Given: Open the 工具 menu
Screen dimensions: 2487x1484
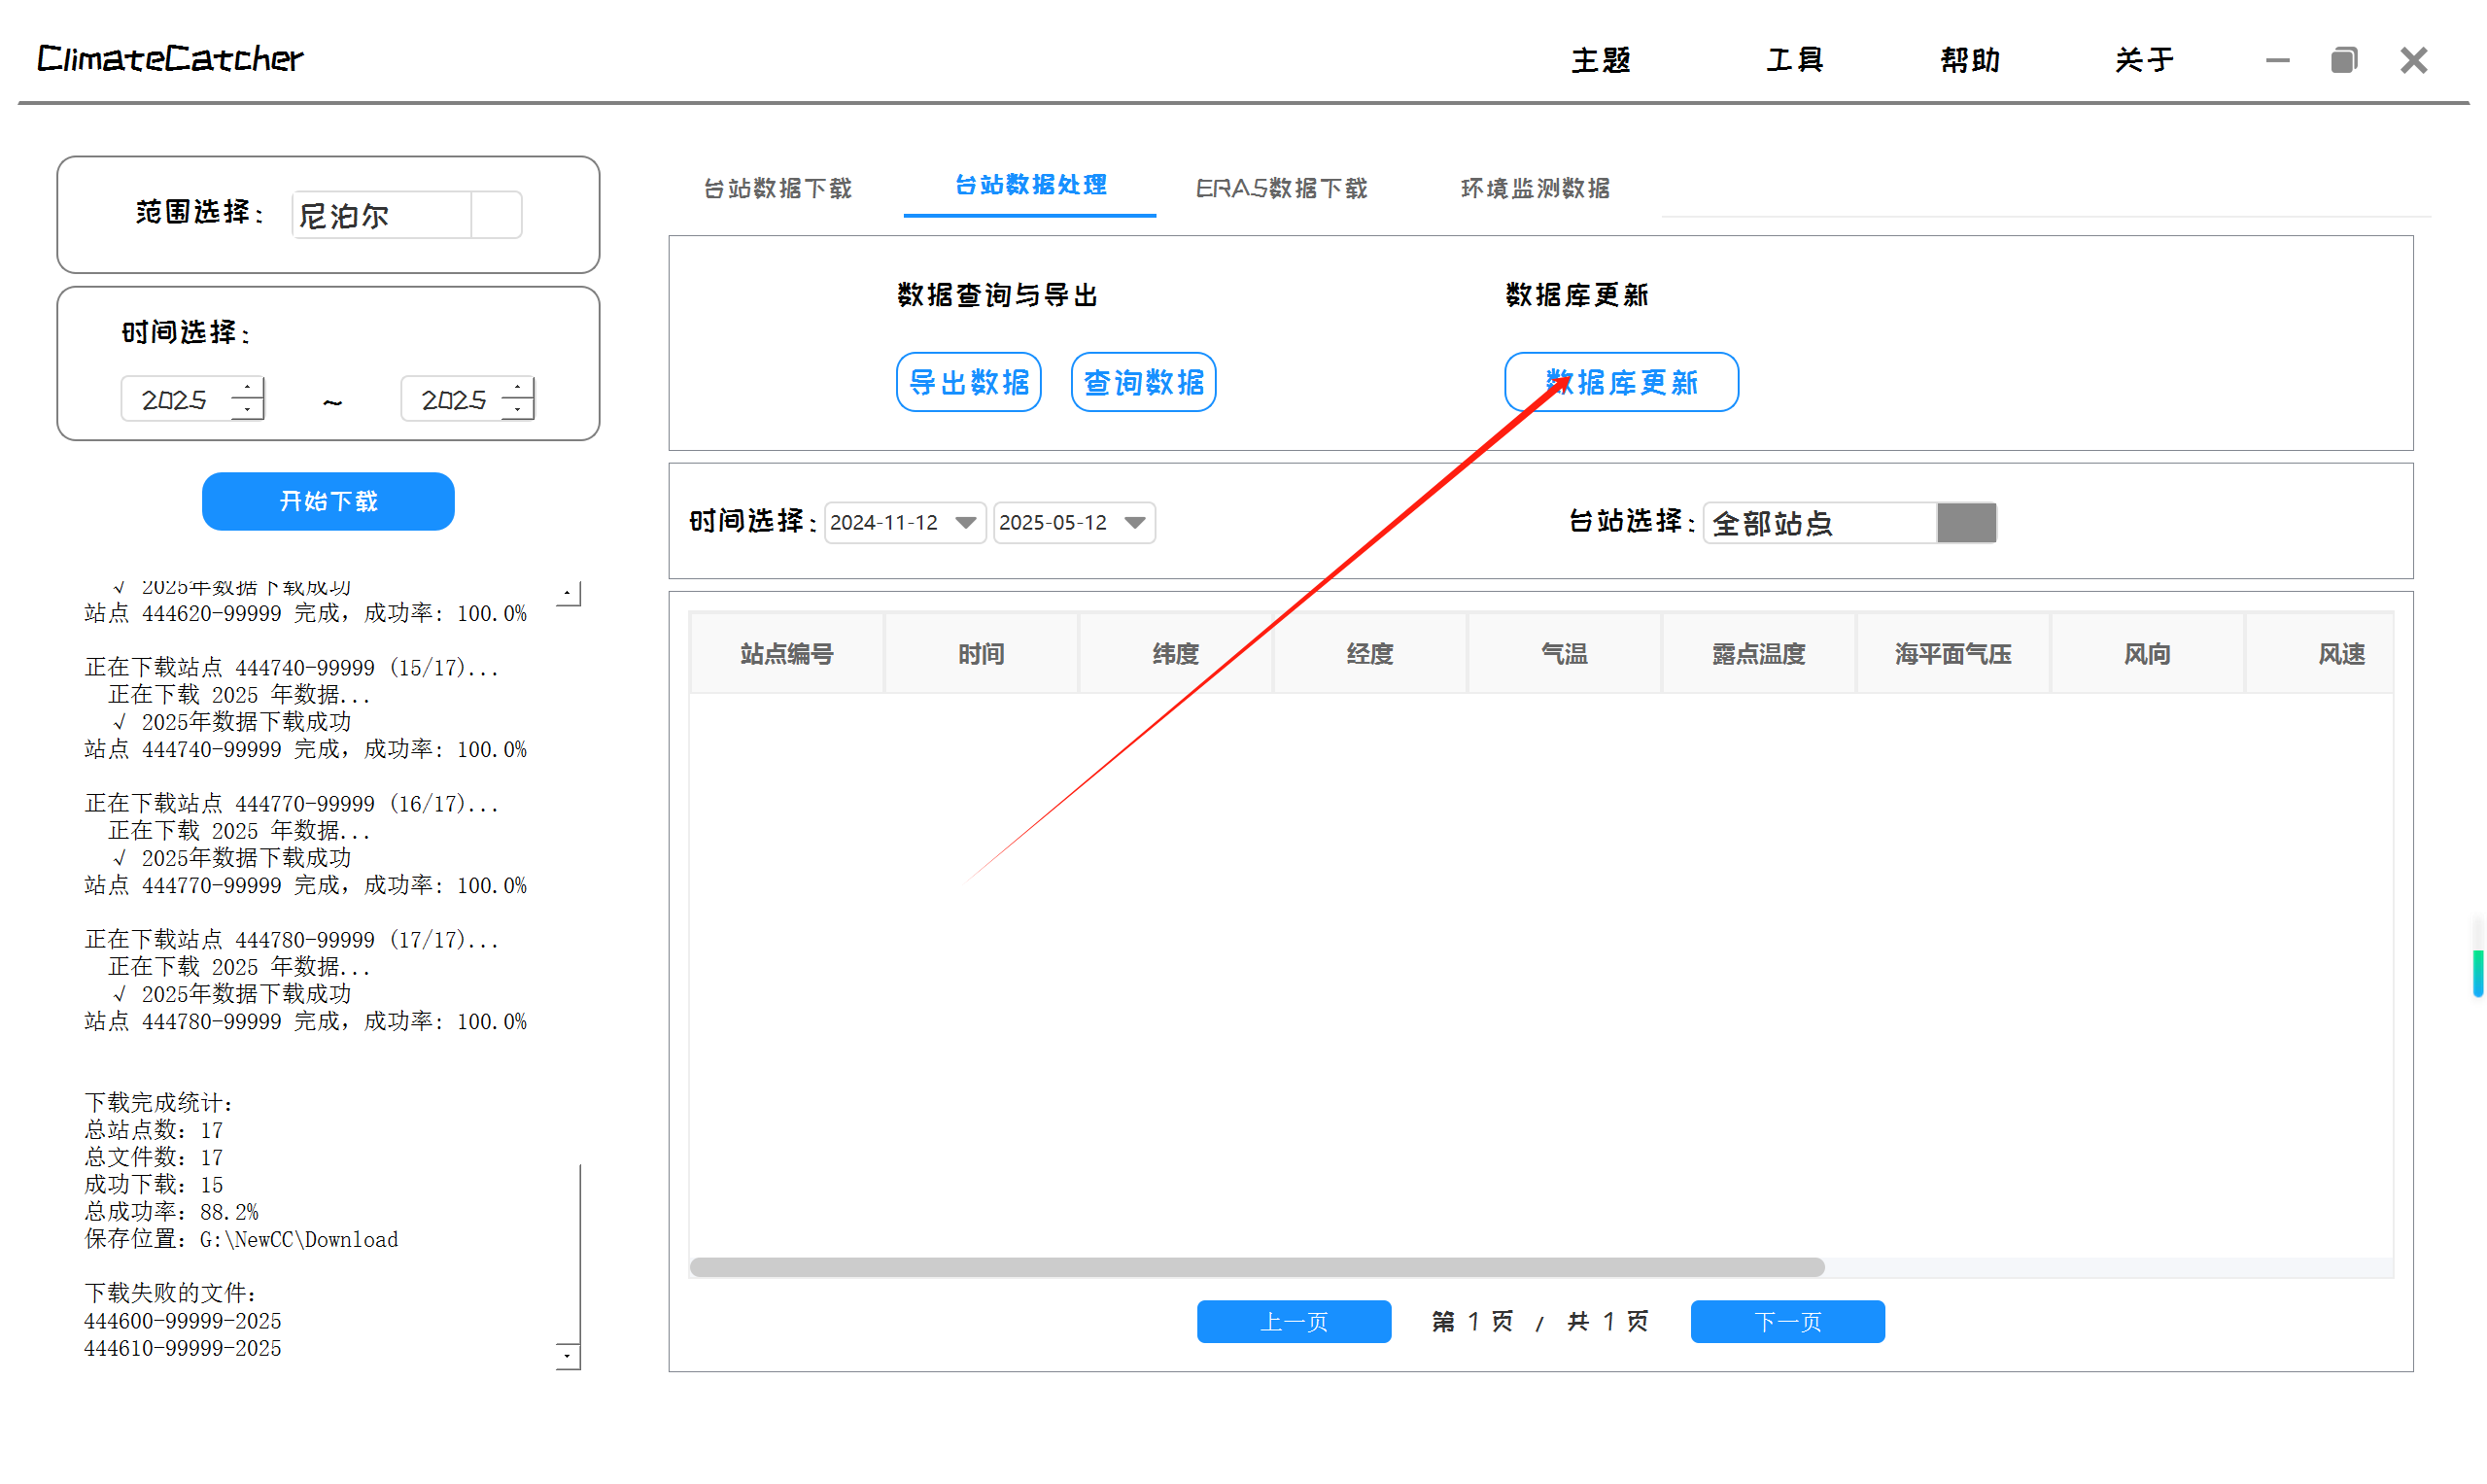Looking at the screenshot, I should click(x=1795, y=60).
